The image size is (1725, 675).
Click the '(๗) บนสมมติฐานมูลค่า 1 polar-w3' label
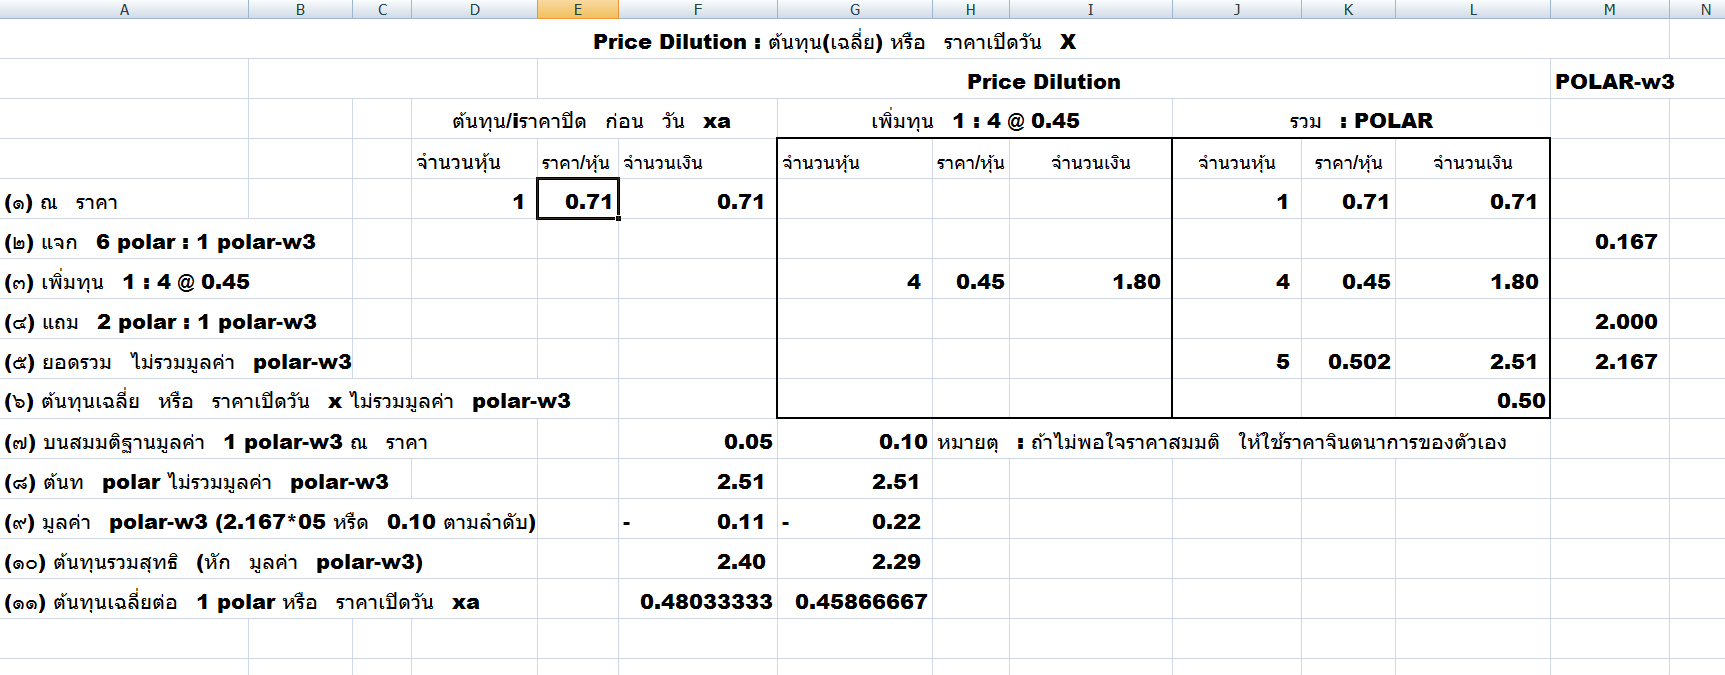pos(174,442)
